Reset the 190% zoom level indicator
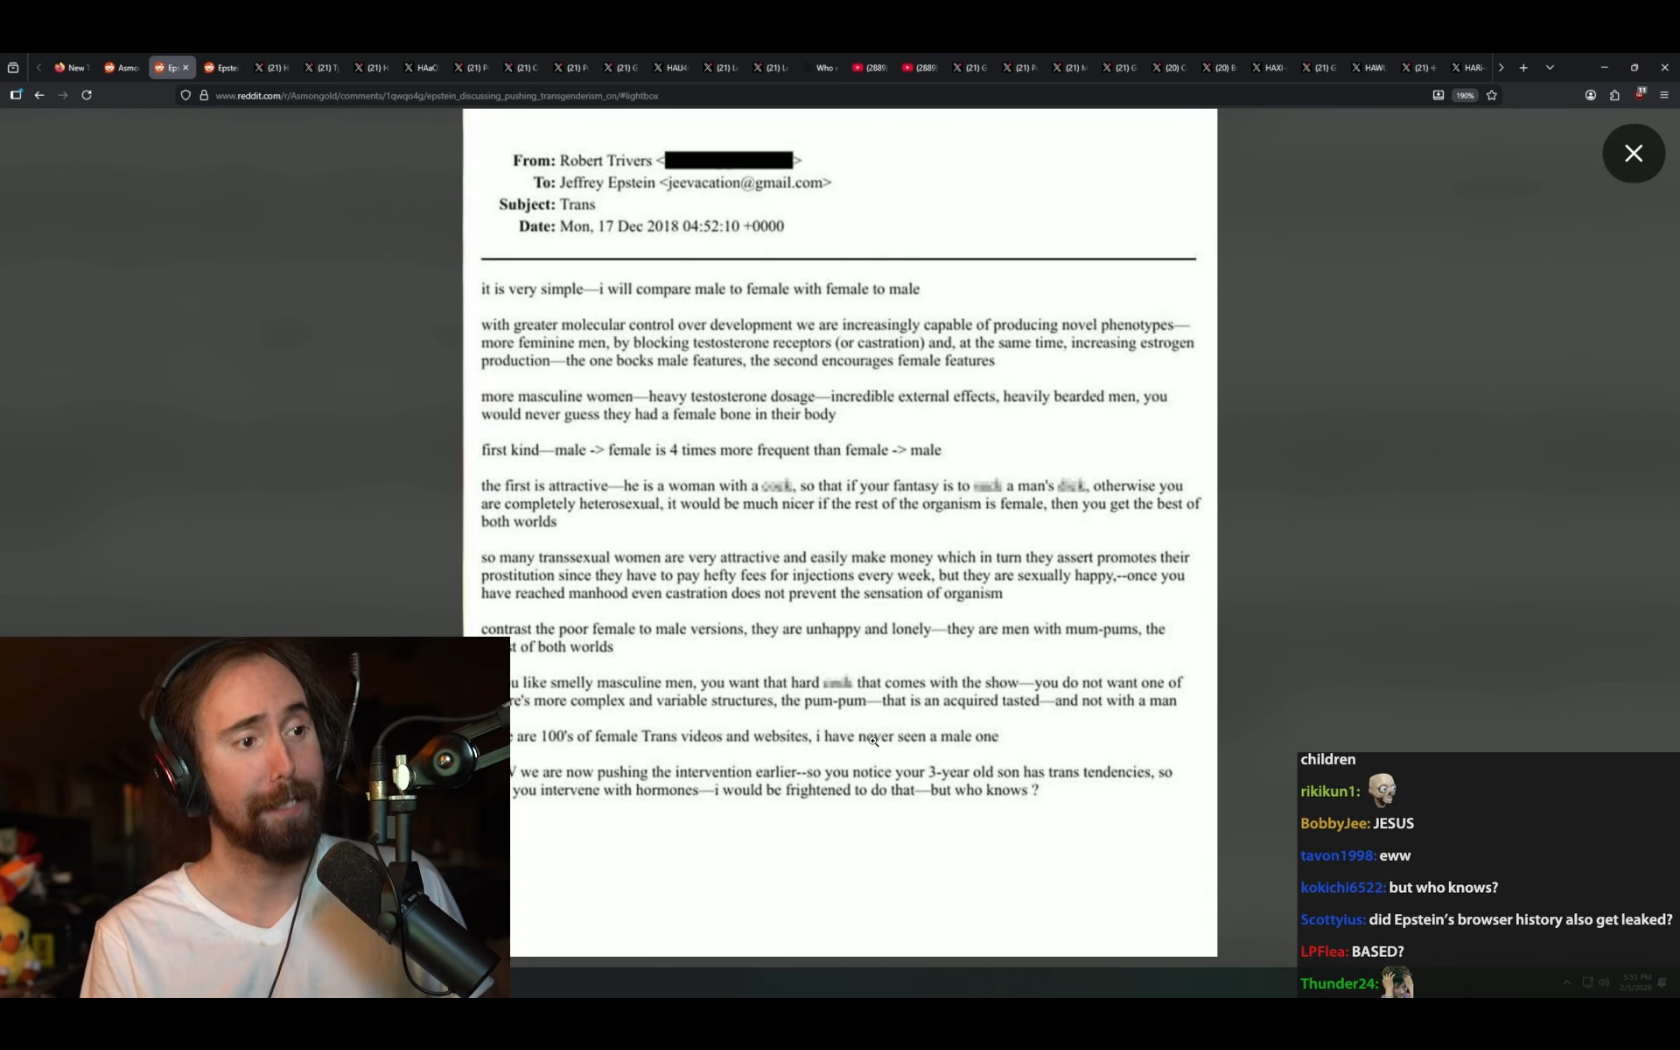The image size is (1680, 1050). tap(1465, 96)
